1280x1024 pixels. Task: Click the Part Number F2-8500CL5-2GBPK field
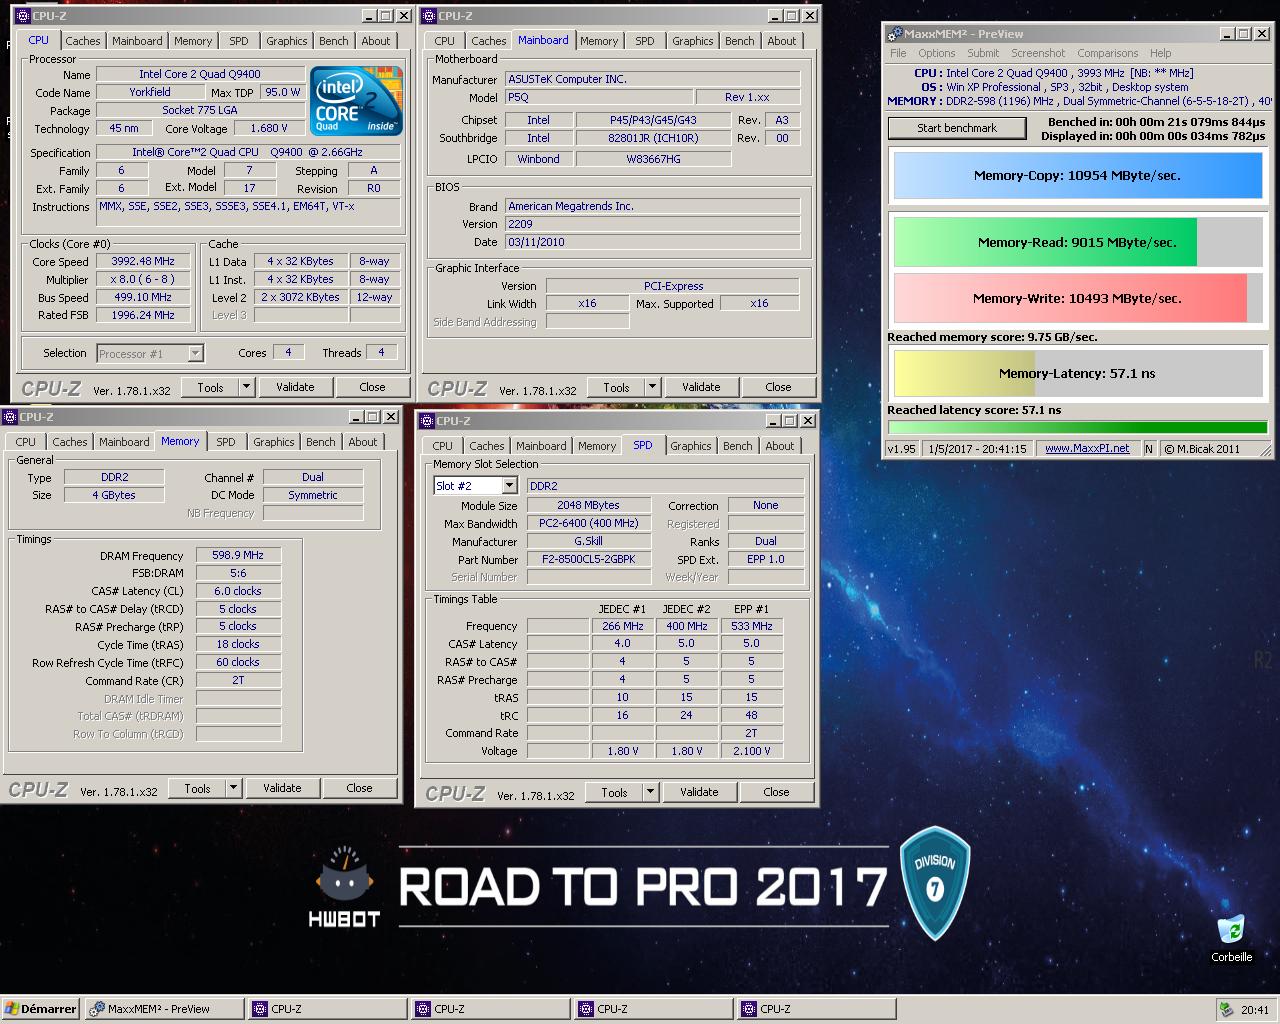(589, 559)
